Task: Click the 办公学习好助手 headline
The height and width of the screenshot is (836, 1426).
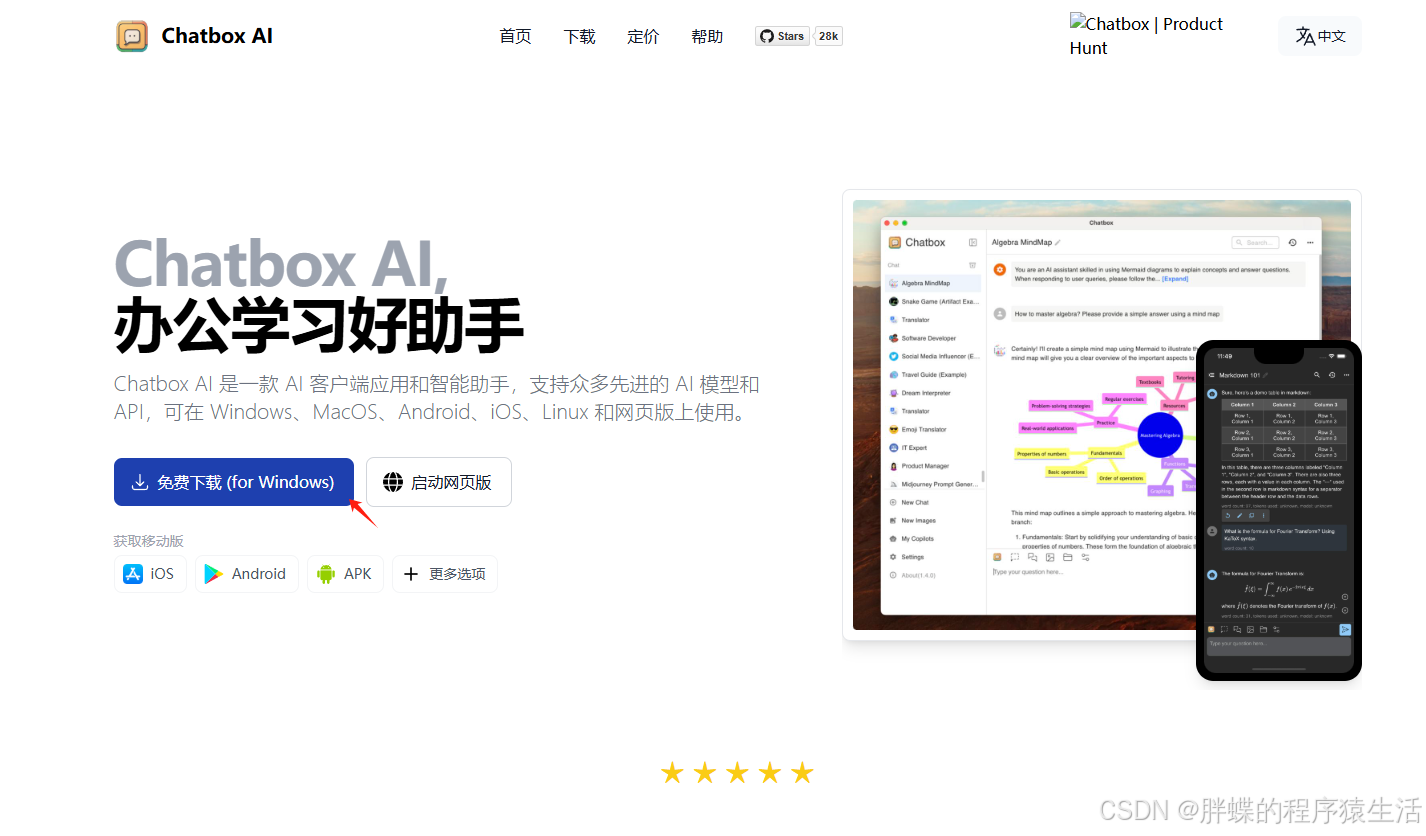Action: pyautogui.click(x=319, y=325)
